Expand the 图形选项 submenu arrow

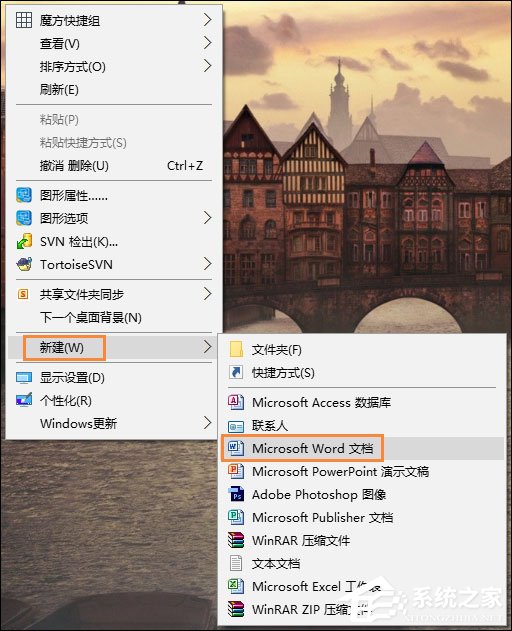pyautogui.click(x=207, y=218)
